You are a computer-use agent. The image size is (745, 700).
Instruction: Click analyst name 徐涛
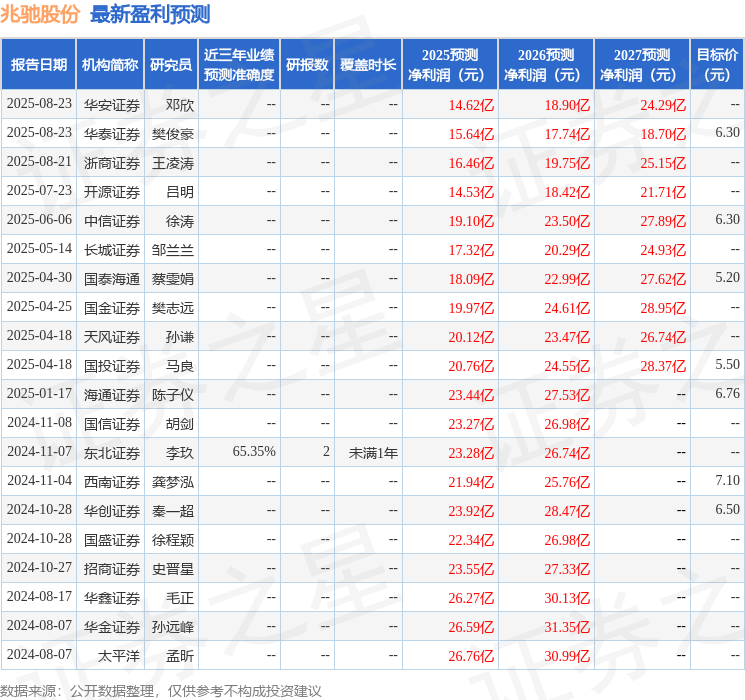click(x=180, y=221)
